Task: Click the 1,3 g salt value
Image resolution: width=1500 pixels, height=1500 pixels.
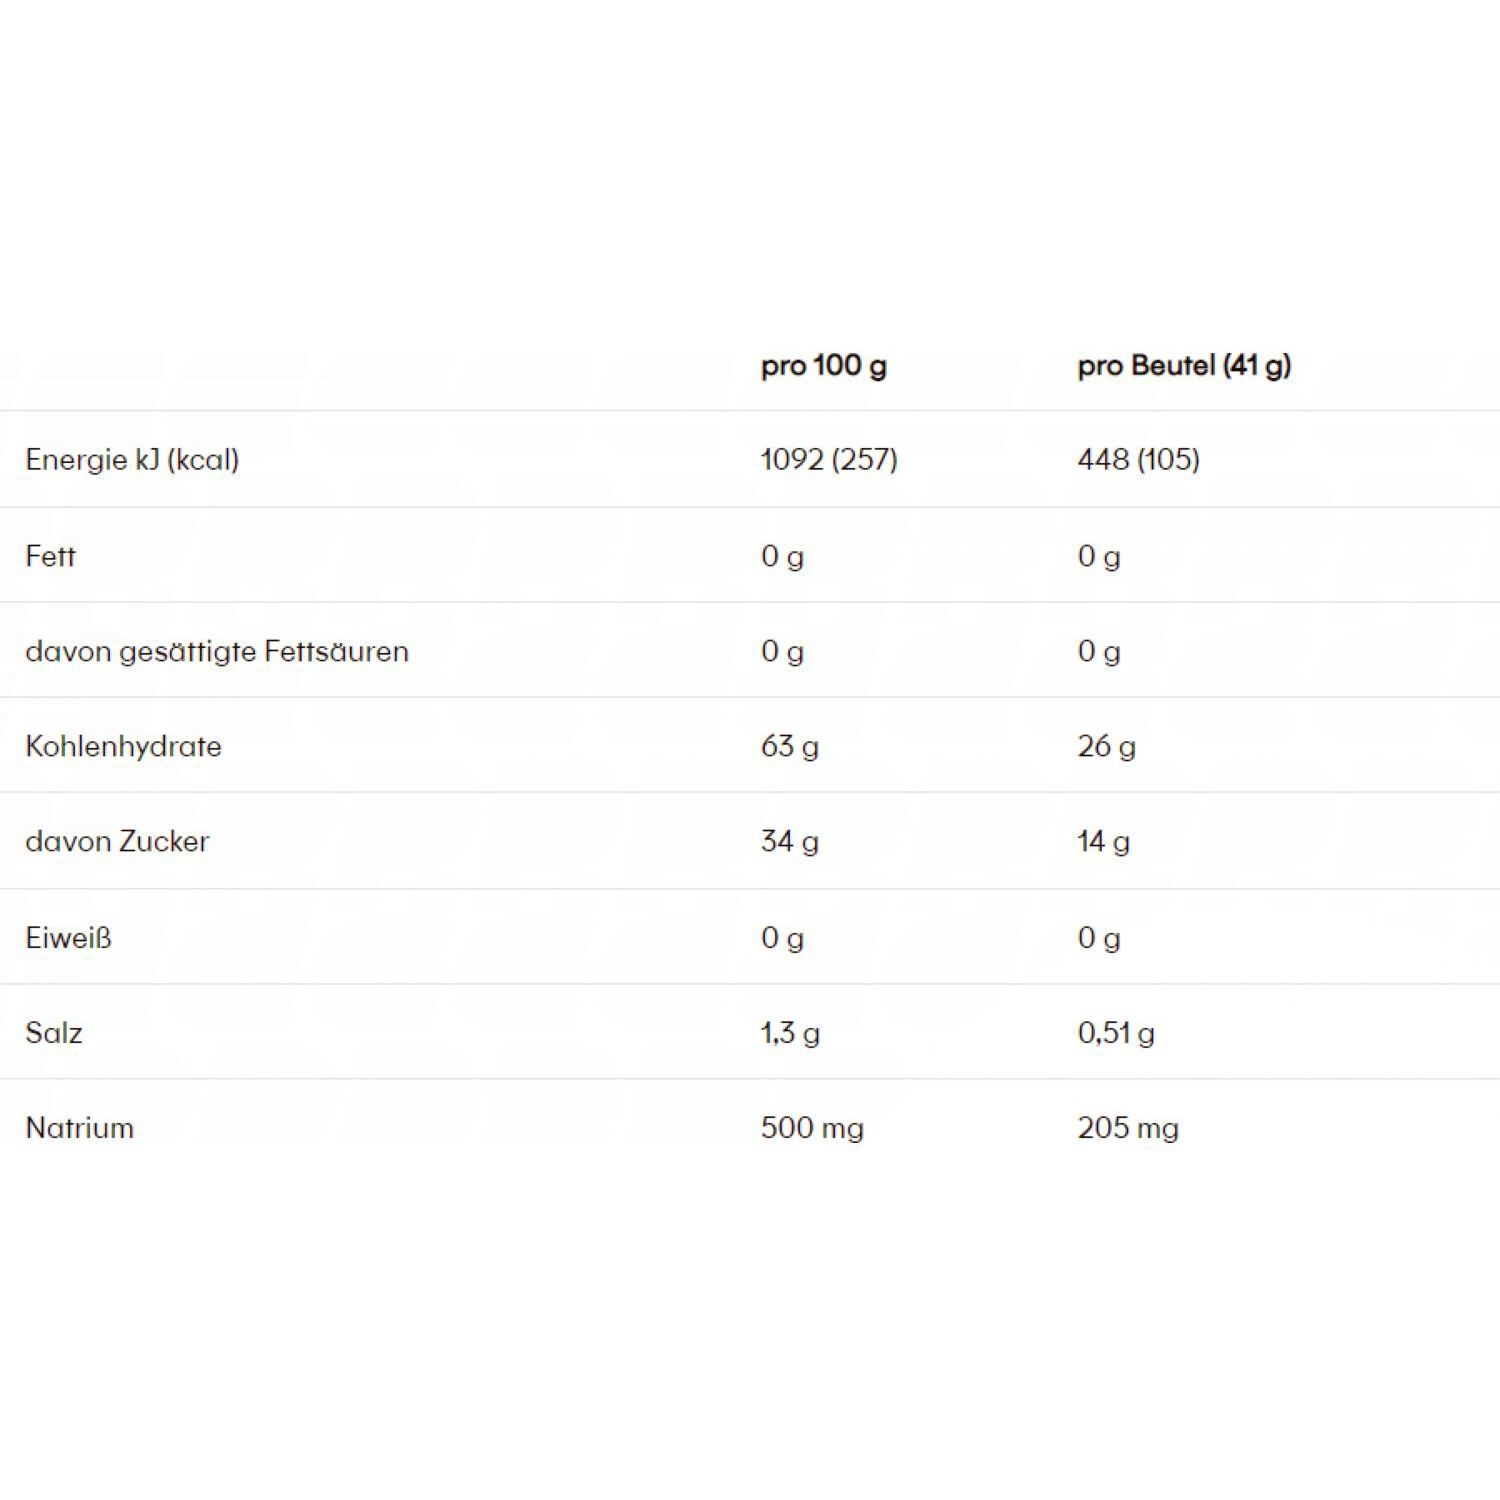Action: [790, 1033]
